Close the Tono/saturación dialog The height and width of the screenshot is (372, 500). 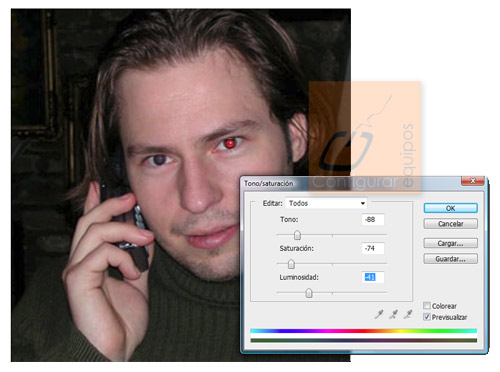(x=473, y=181)
